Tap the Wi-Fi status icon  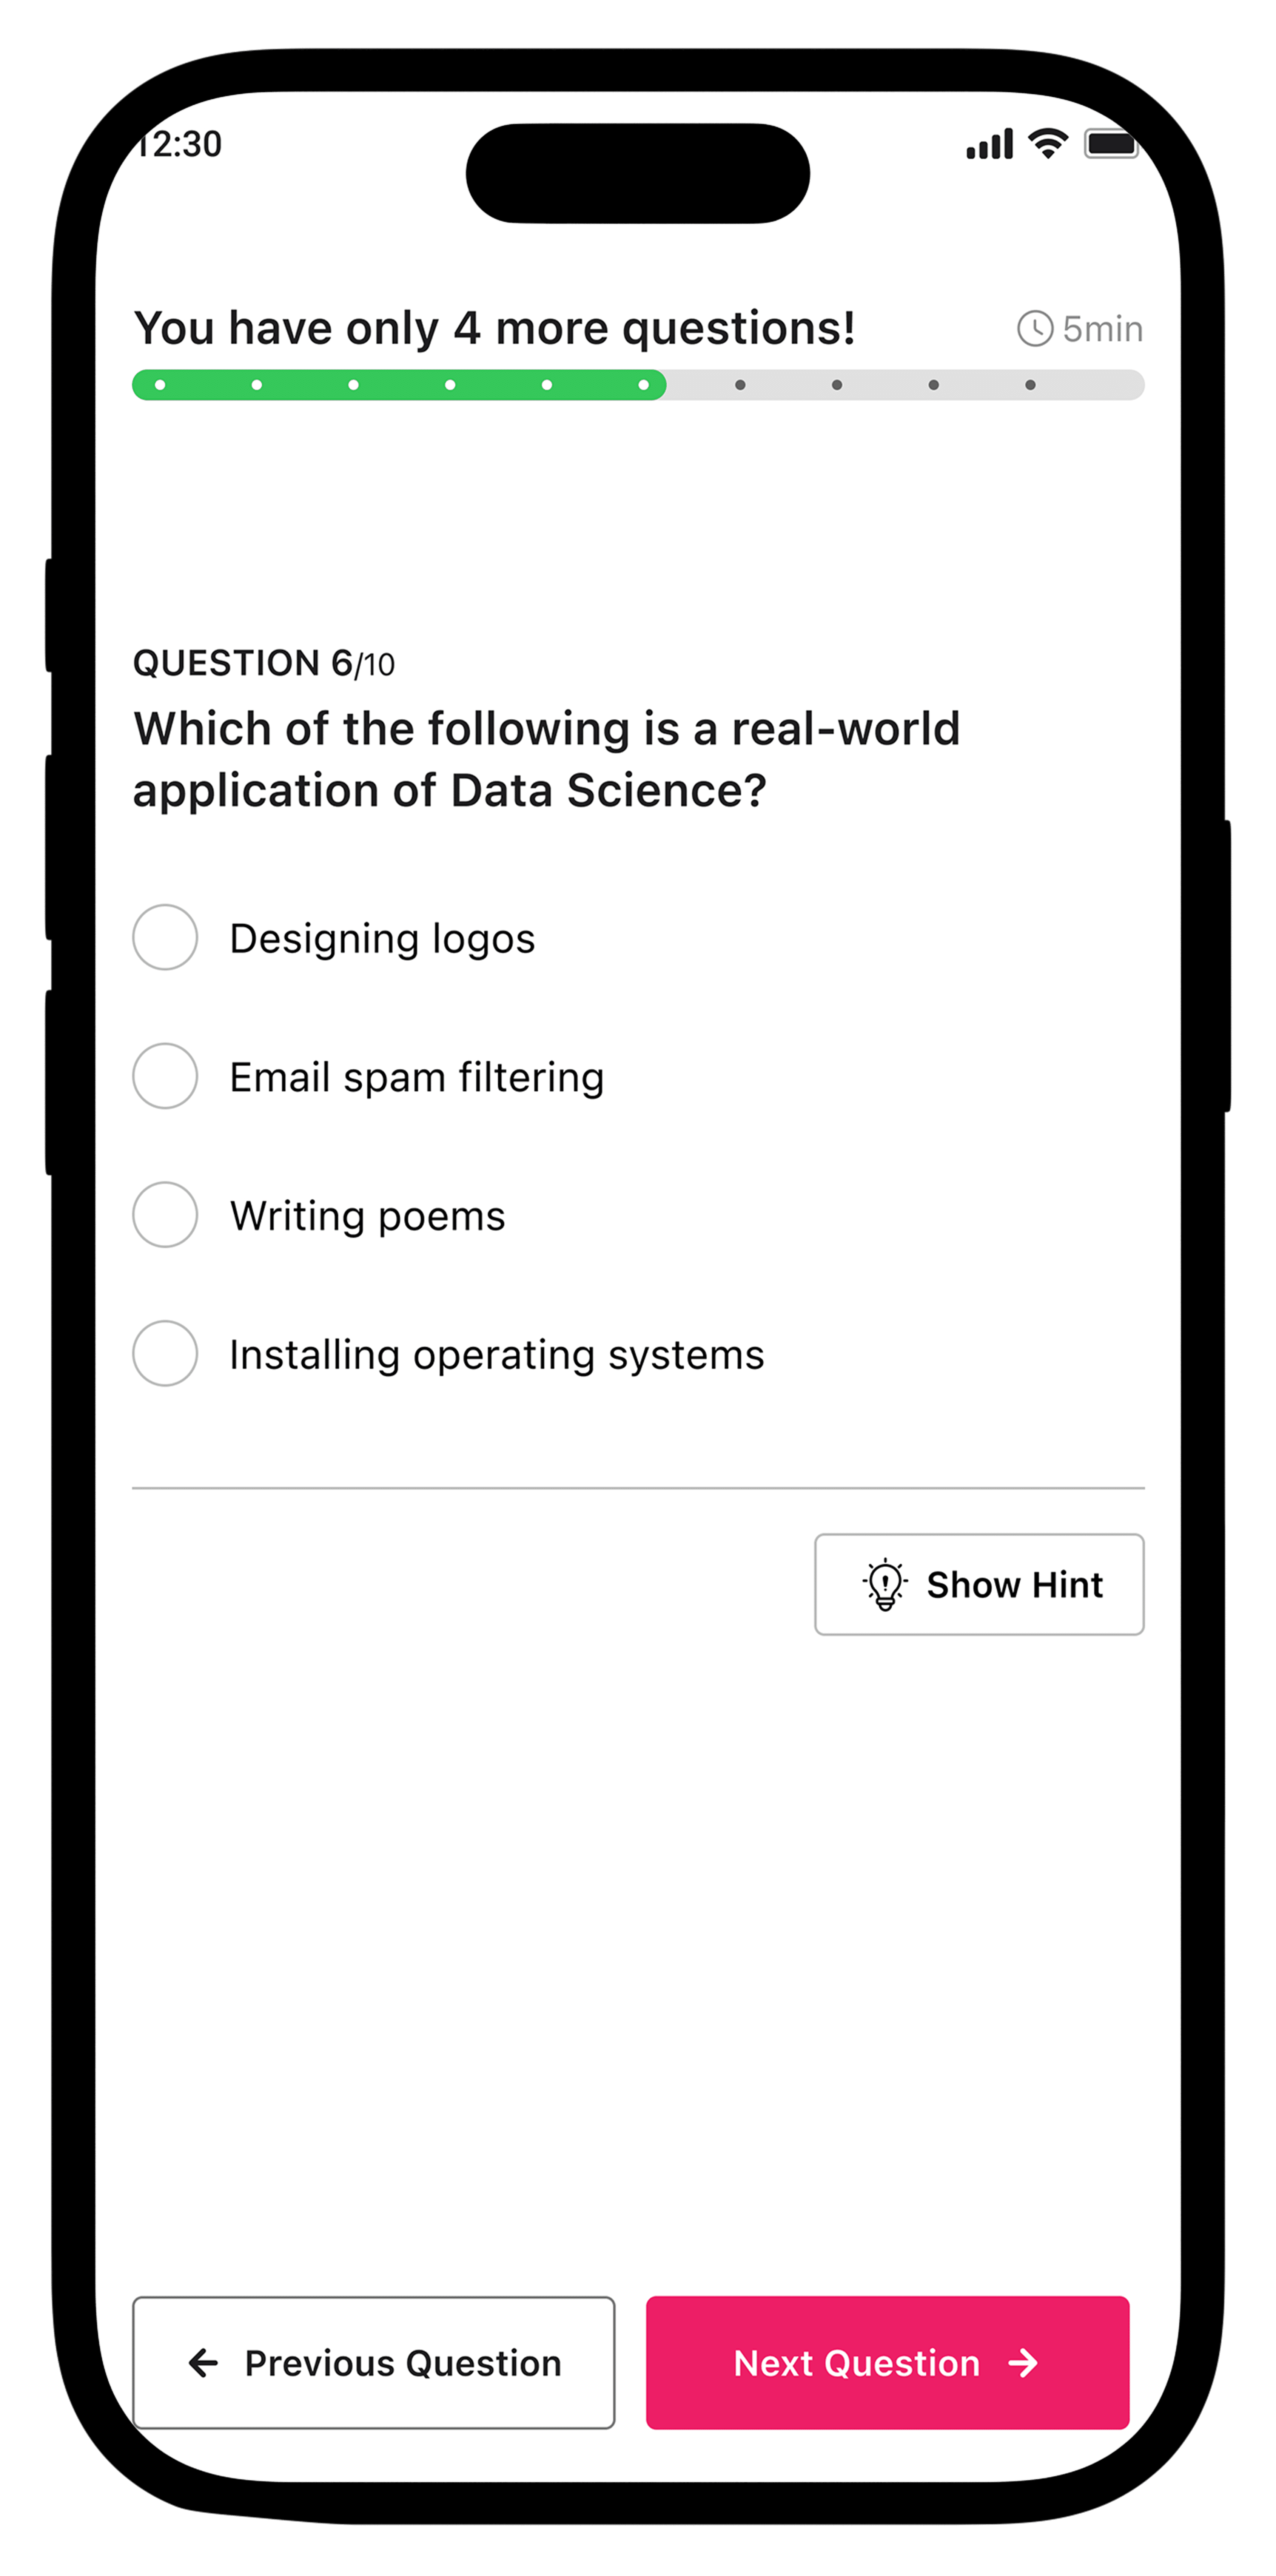click(x=1048, y=144)
